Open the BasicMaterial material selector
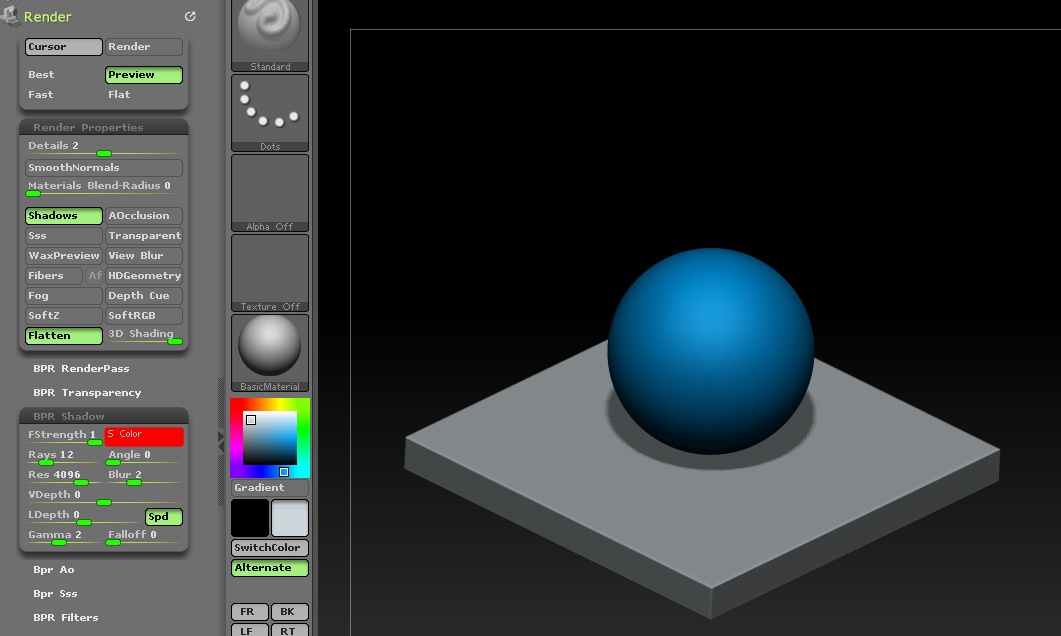 270,353
